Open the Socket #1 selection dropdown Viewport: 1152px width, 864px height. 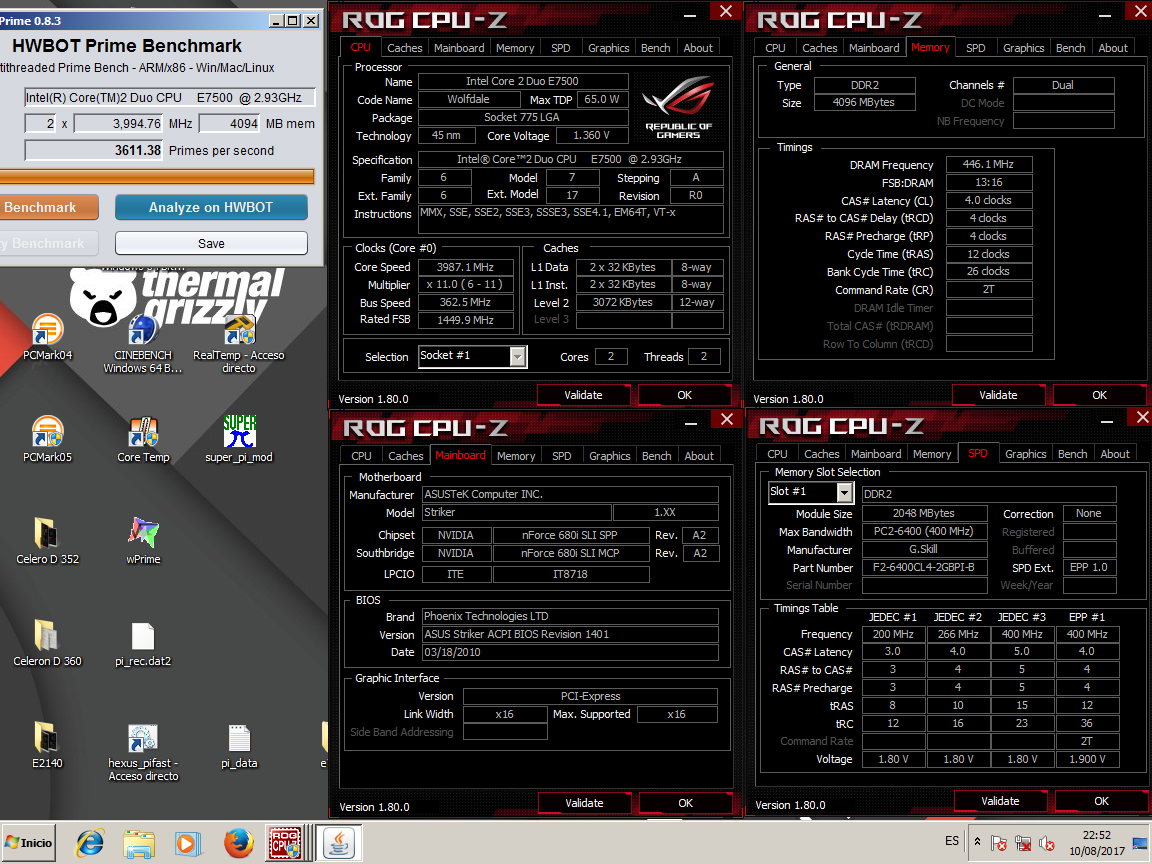tap(518, 357)
